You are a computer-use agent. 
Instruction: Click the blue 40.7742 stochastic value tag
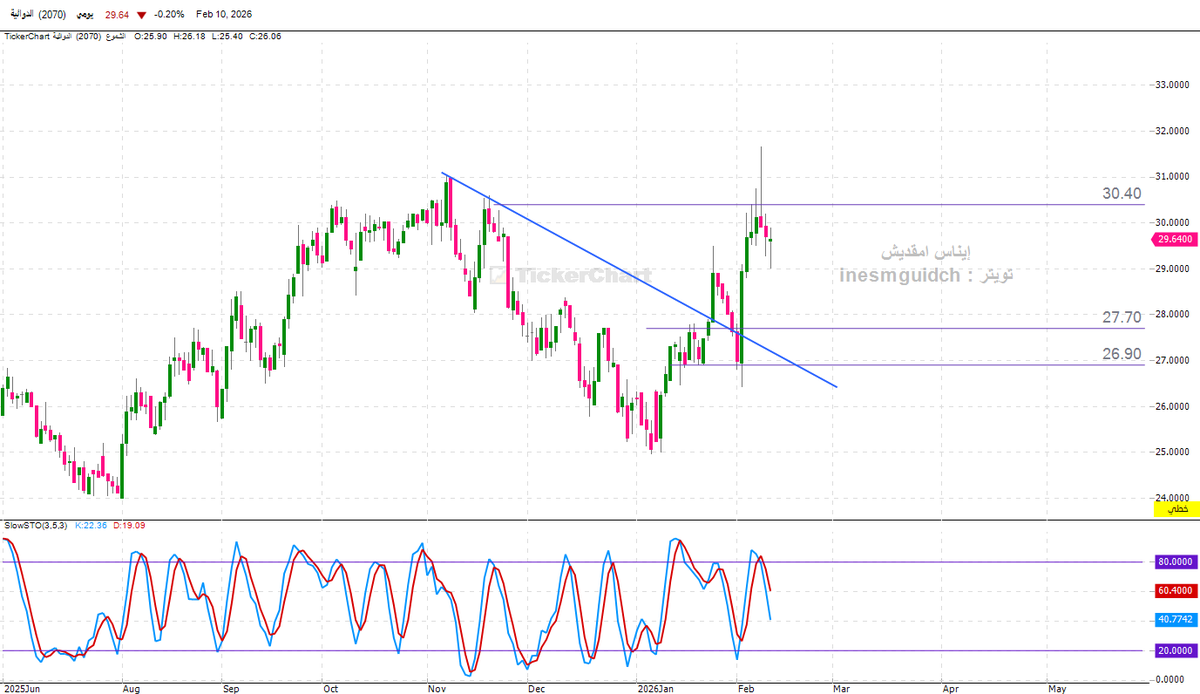coord(1177,620)
